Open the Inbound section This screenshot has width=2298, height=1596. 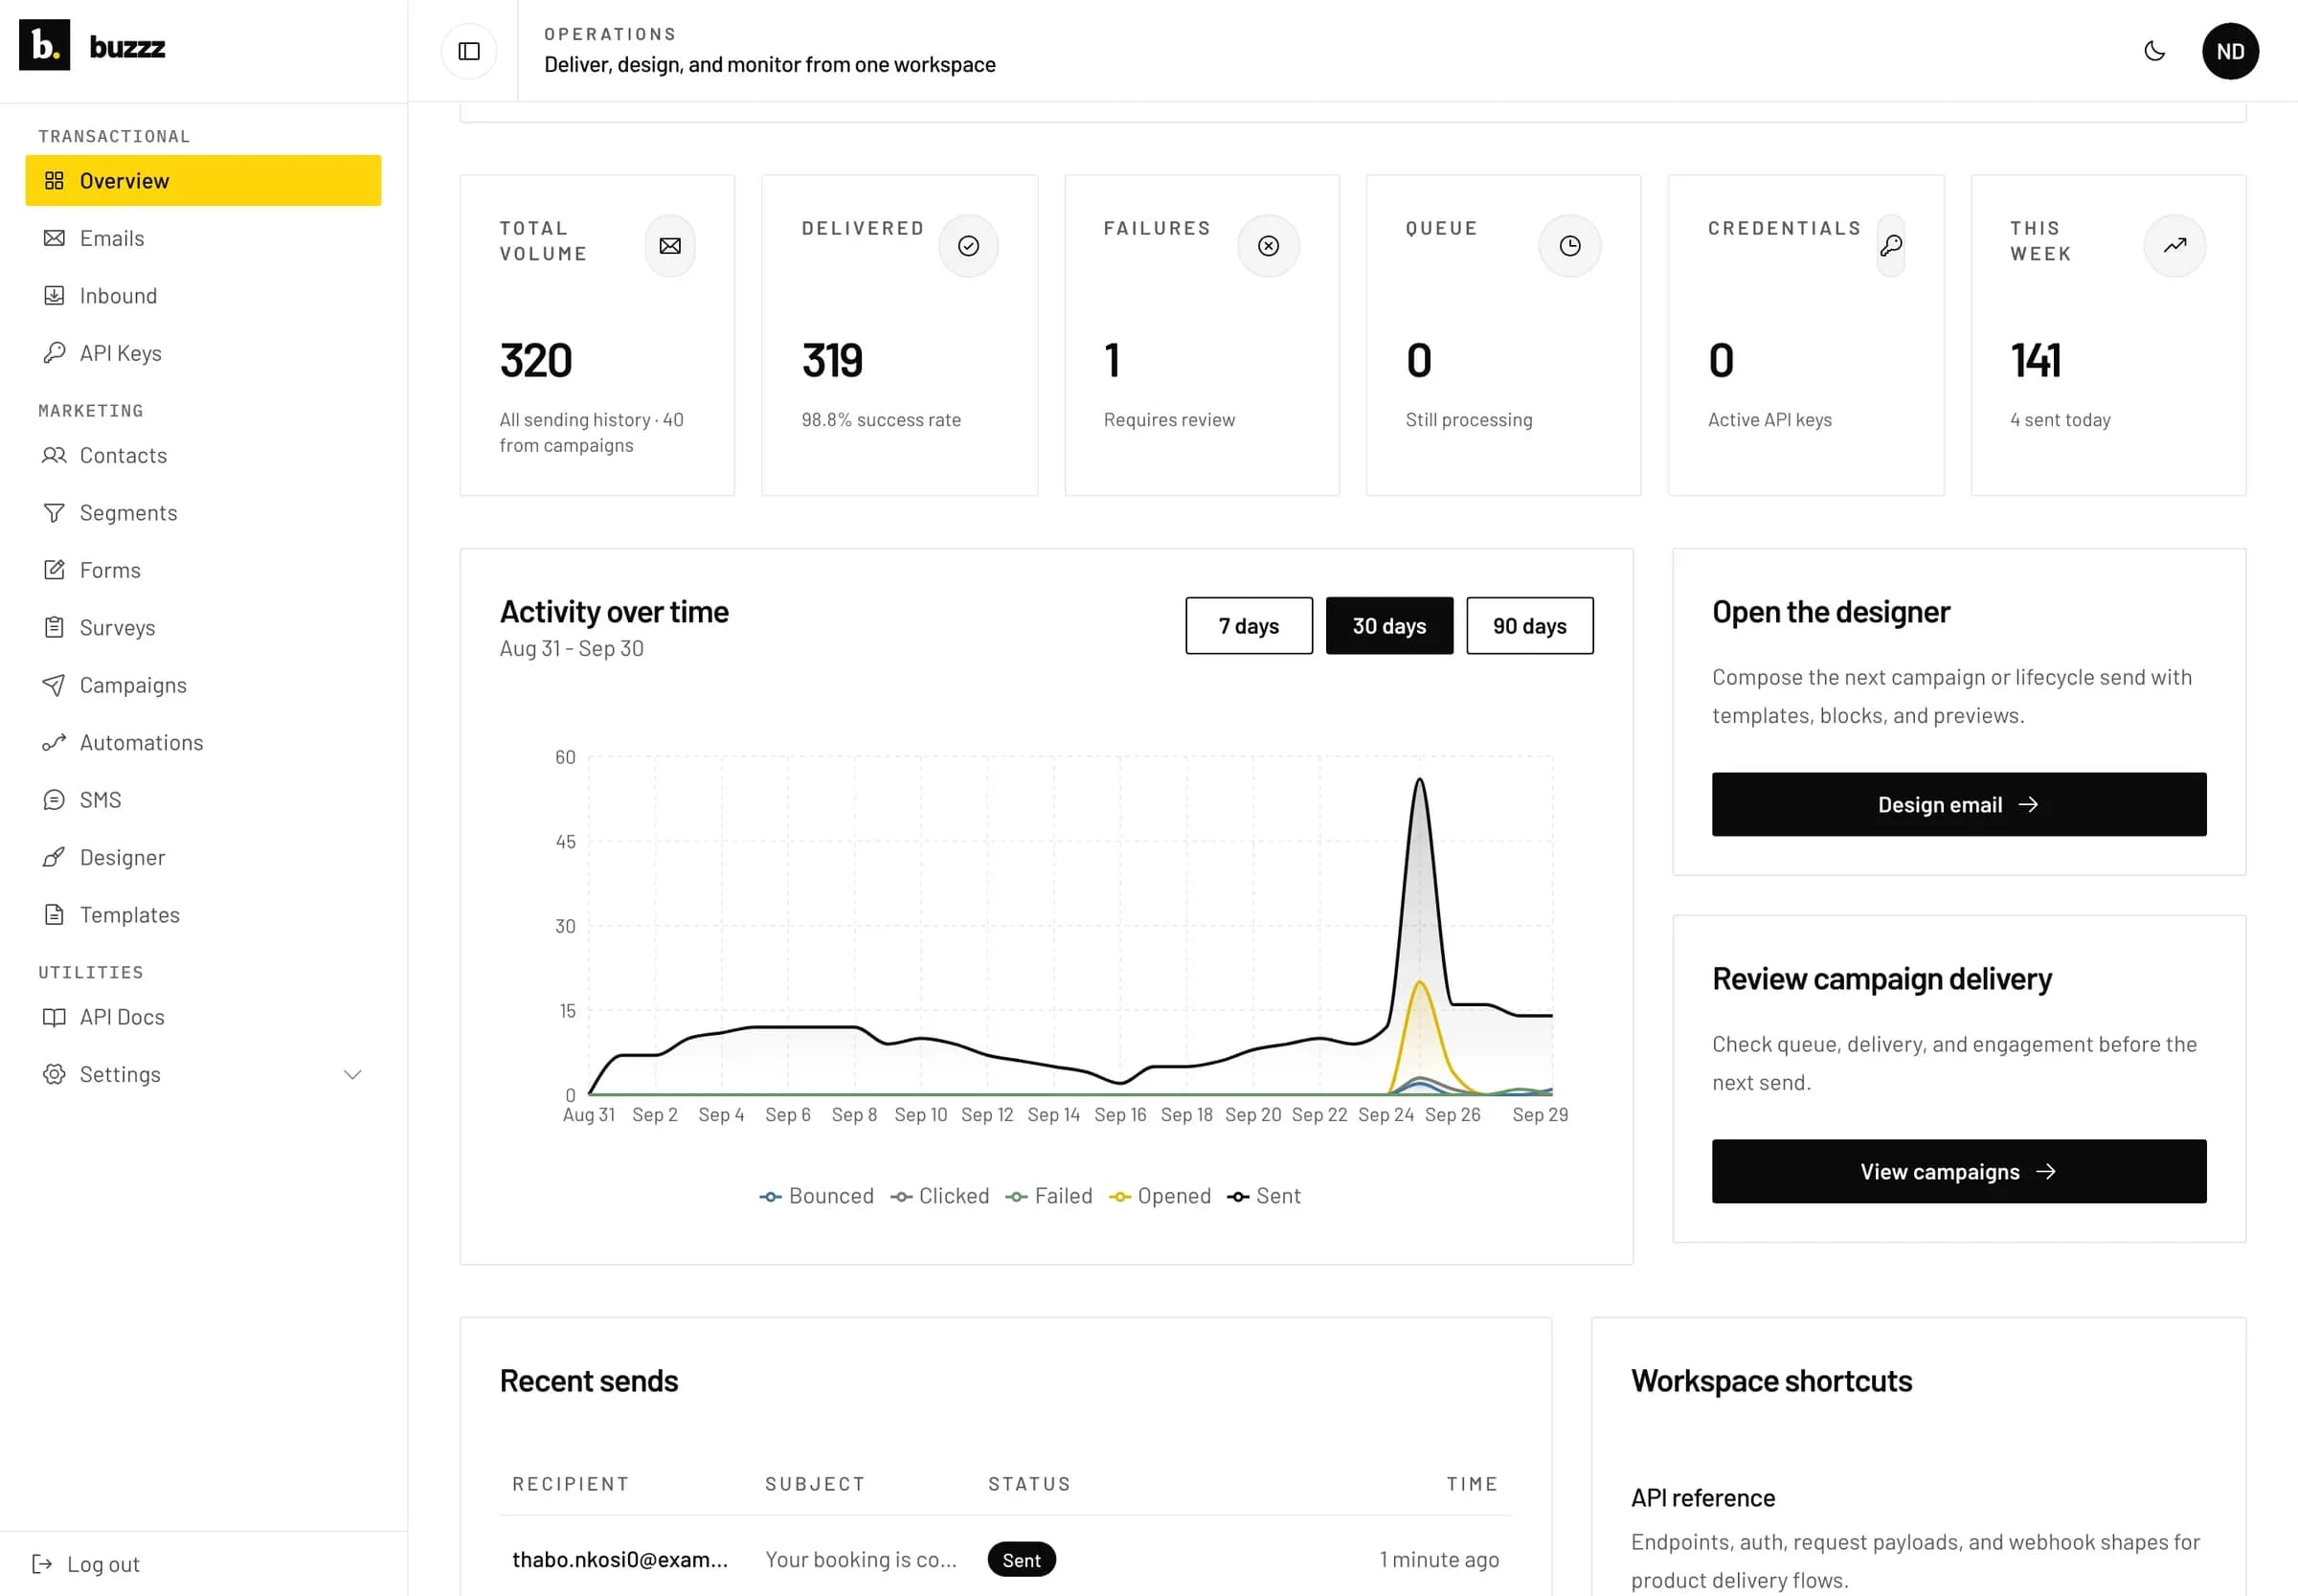coord(203,296)
